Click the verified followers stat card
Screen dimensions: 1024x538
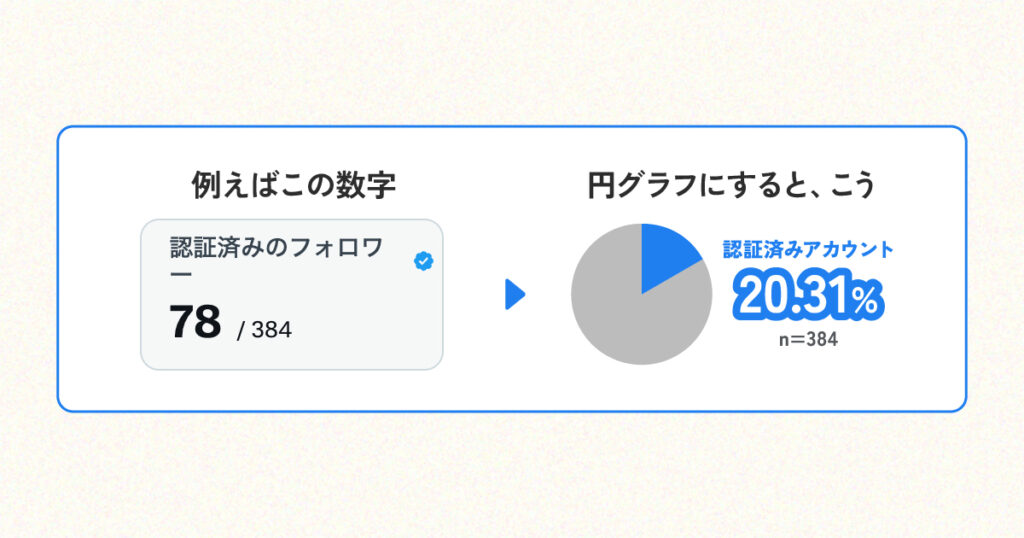pos(292,294)
